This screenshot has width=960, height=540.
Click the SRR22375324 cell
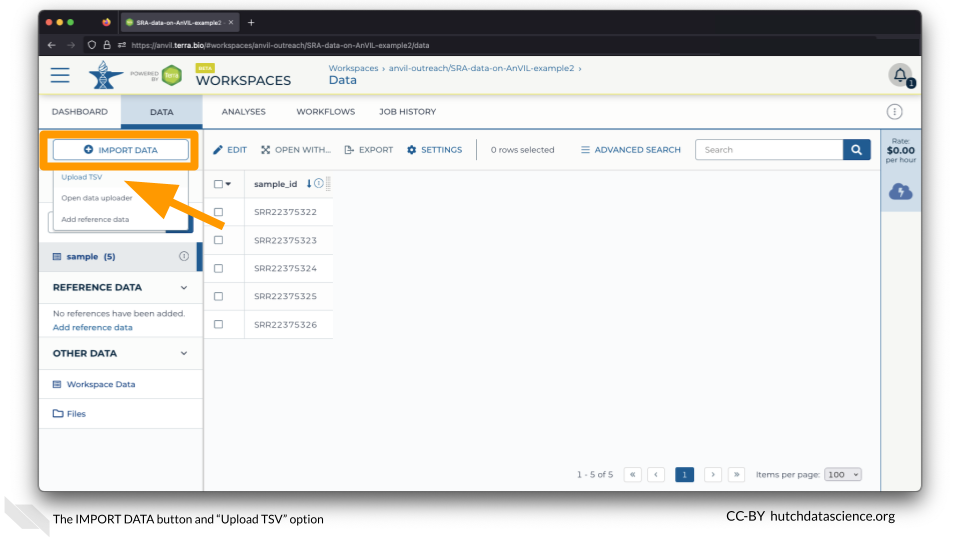click(x=285, y=268)
